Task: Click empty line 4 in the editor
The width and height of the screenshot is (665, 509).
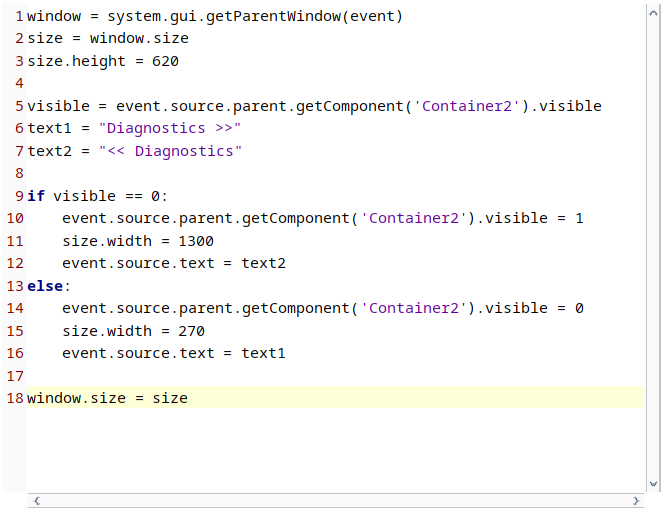Action: 335,83
